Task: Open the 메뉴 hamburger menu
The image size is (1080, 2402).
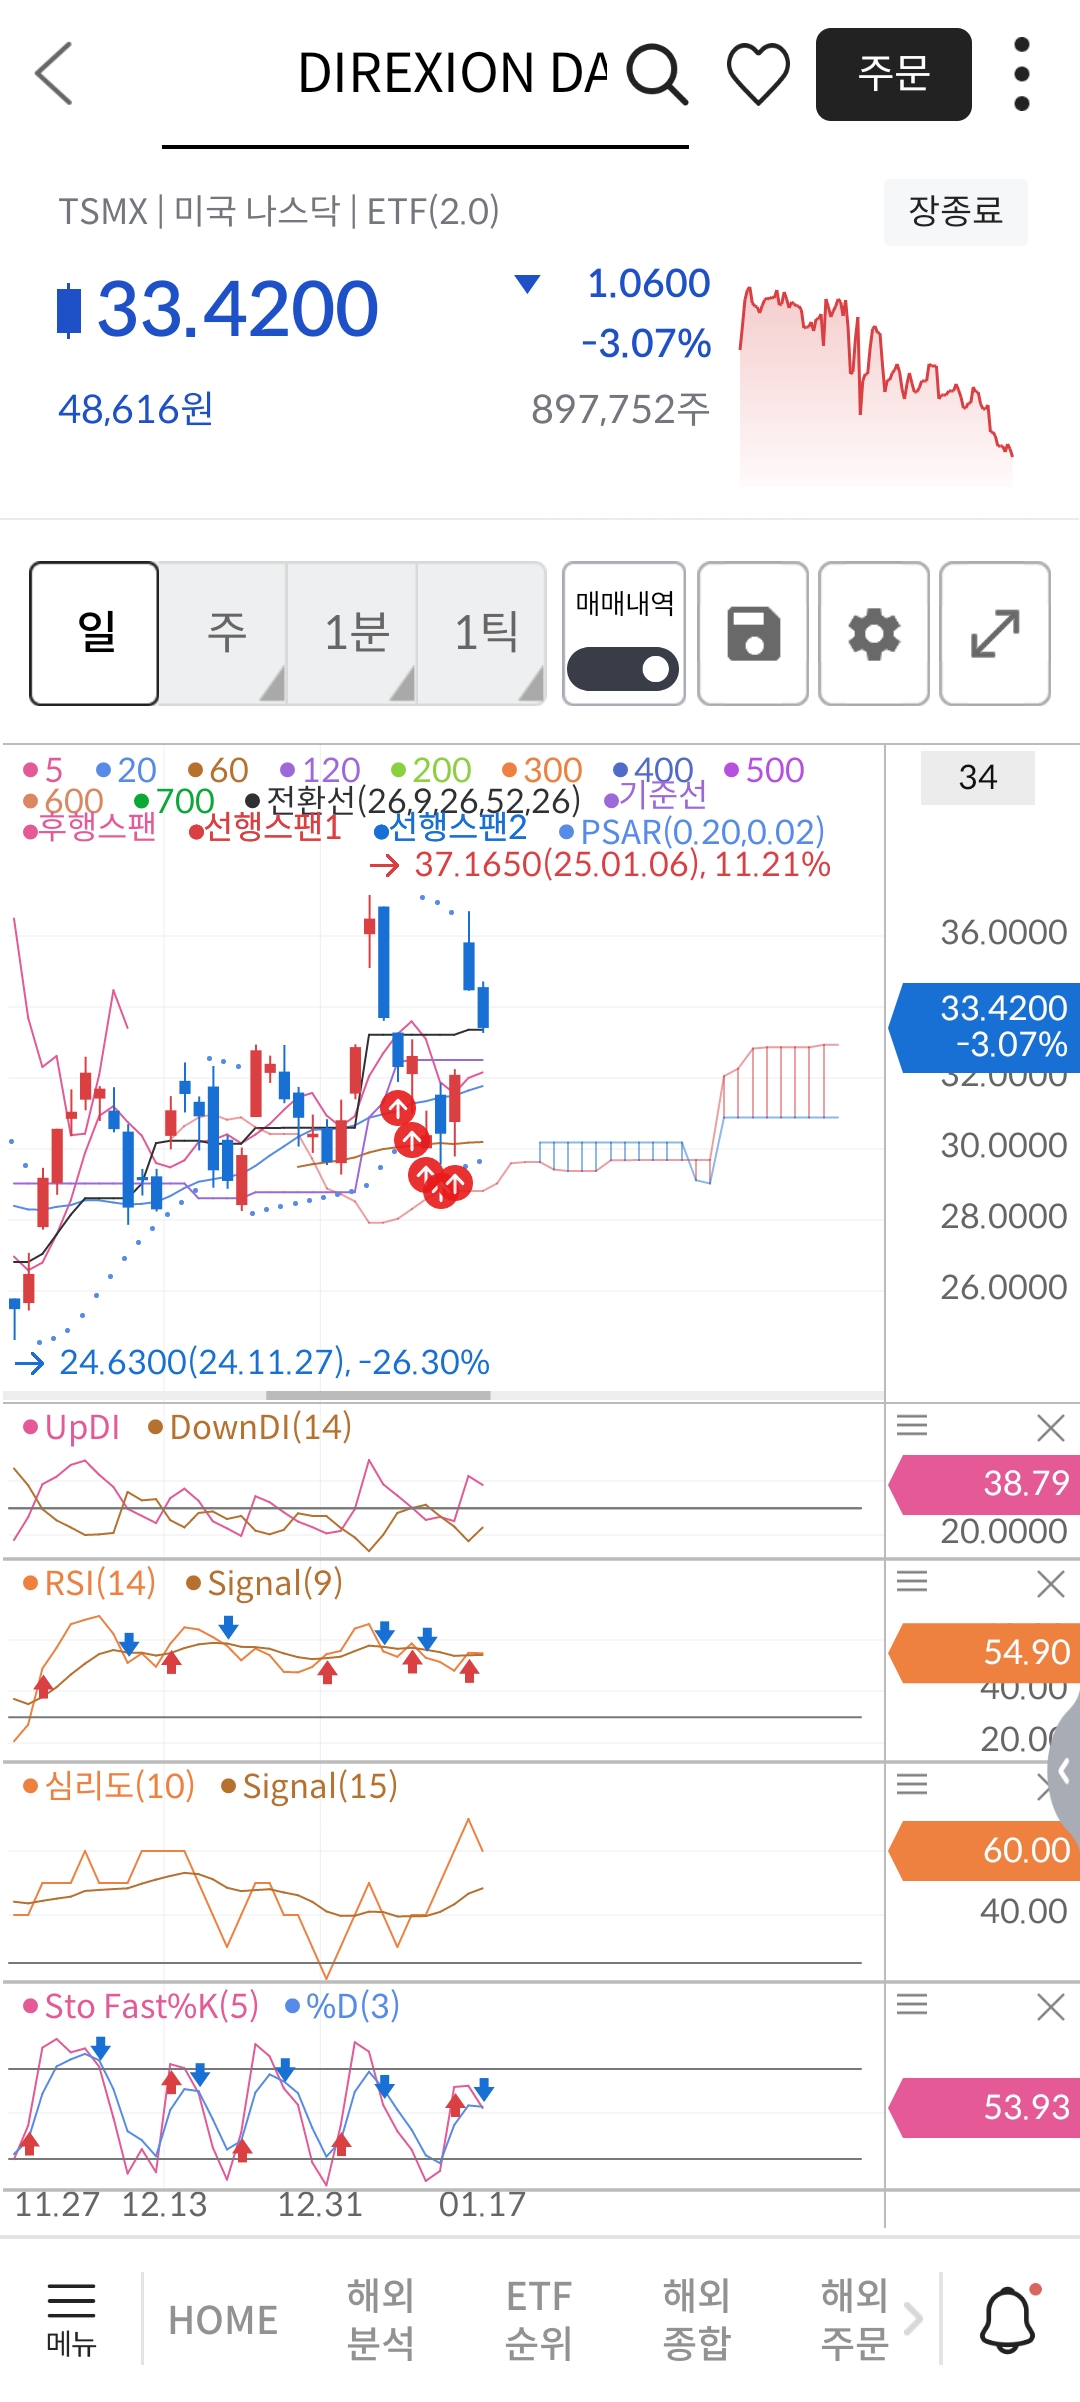Action: [71, 2318]
